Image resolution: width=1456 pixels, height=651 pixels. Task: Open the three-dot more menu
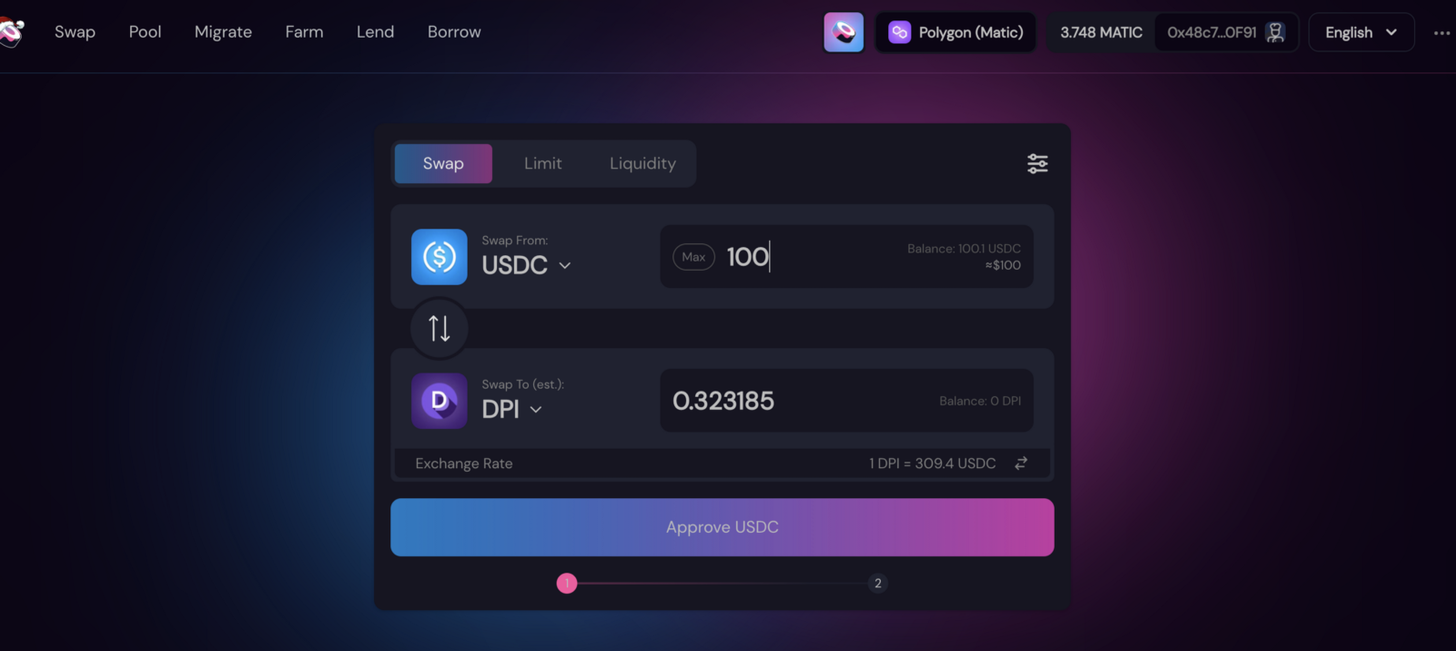pos(1441,33)
